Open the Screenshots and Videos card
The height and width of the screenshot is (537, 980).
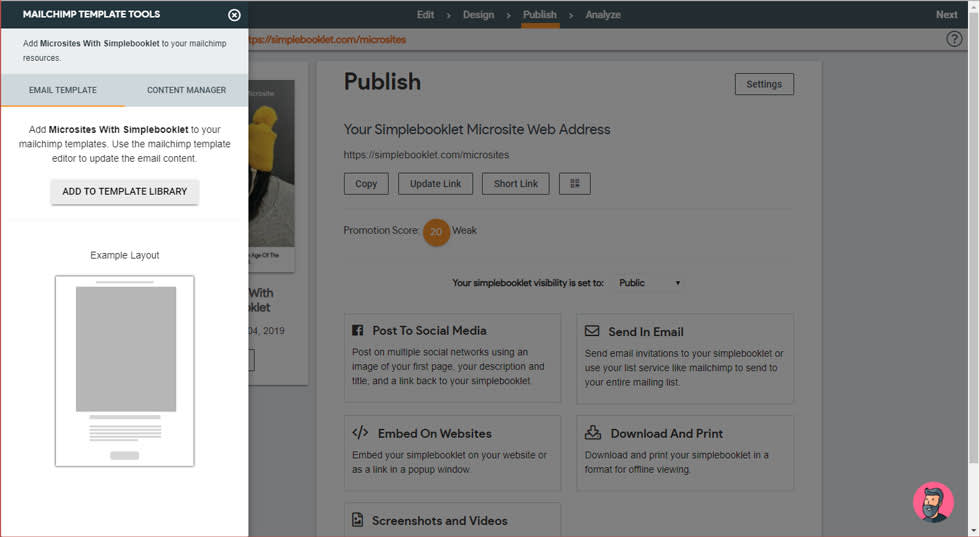[452, 519]
